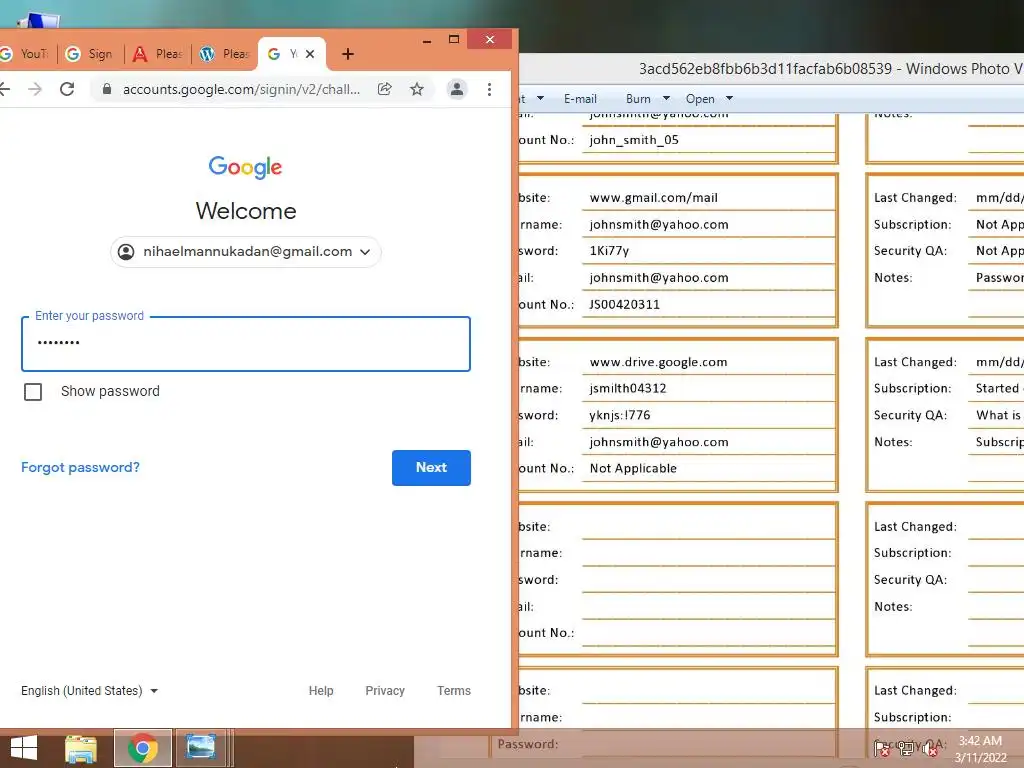The height and width of the screenshot is (768, 1024).
Task: Open the Chrome profile avatar menu
Action: (456, 89)
